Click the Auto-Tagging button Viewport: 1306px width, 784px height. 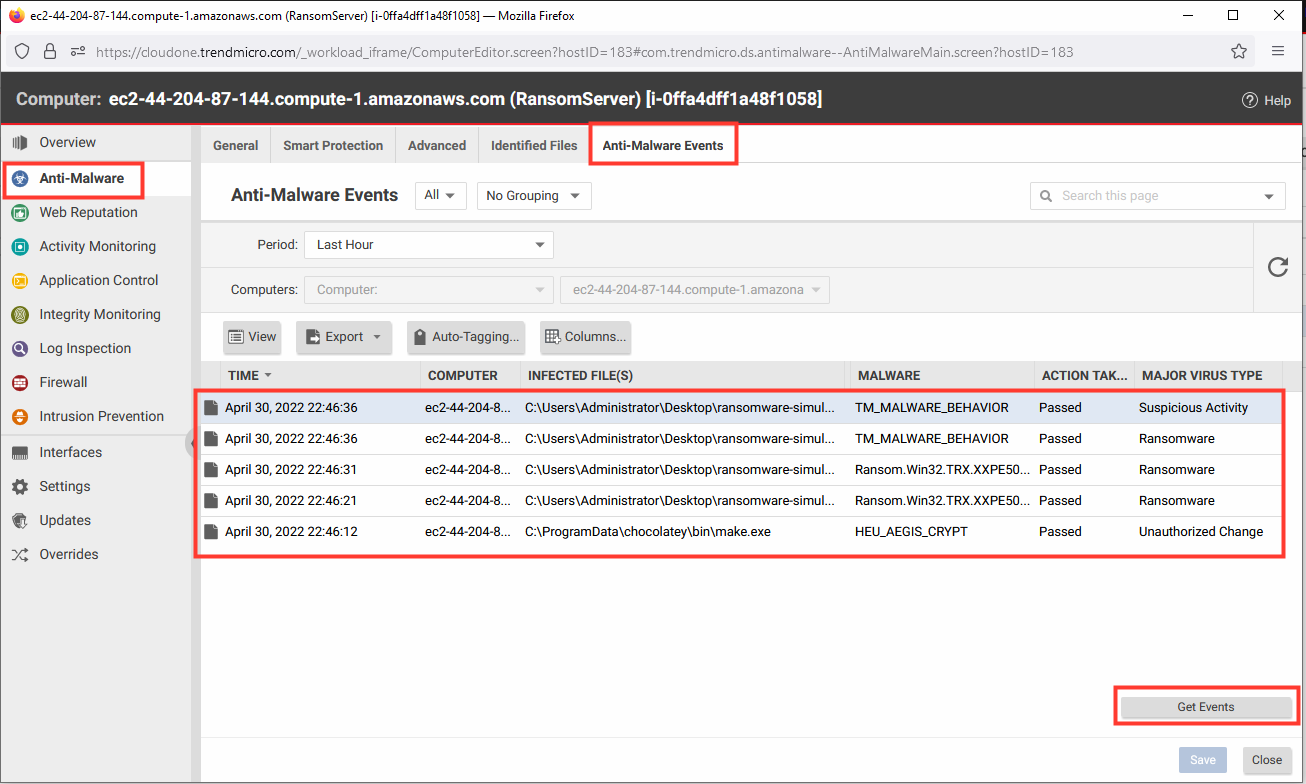465,337
